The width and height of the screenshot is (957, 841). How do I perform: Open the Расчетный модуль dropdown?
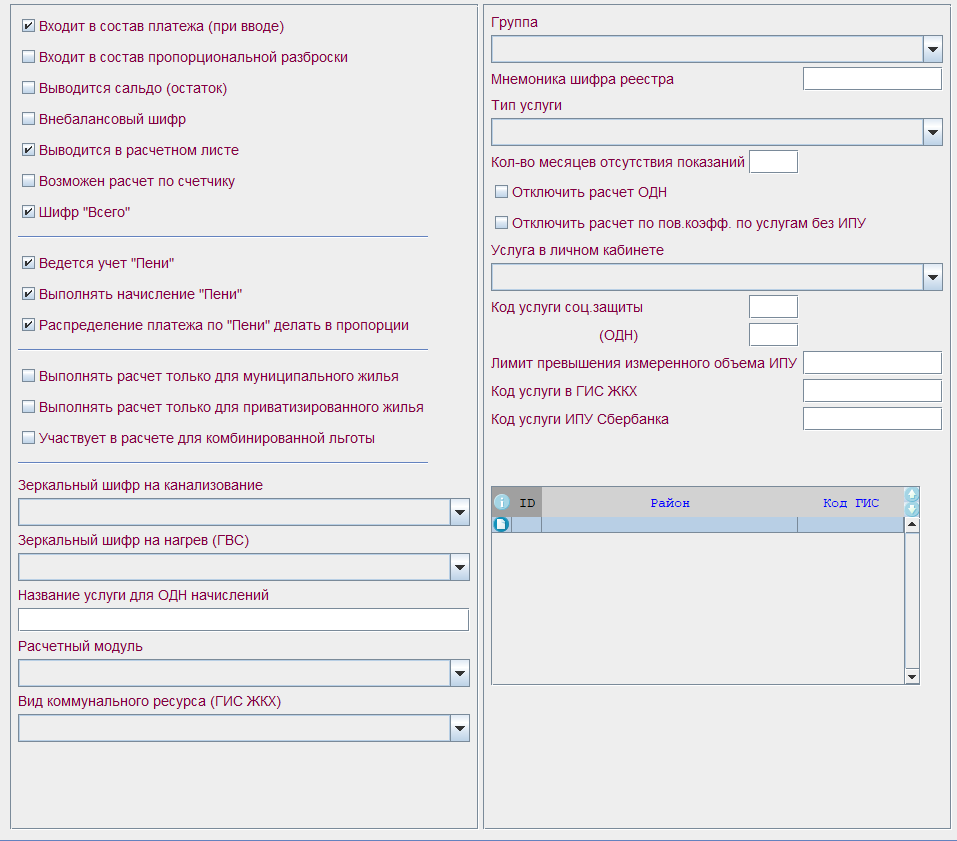tap(460, 673)
